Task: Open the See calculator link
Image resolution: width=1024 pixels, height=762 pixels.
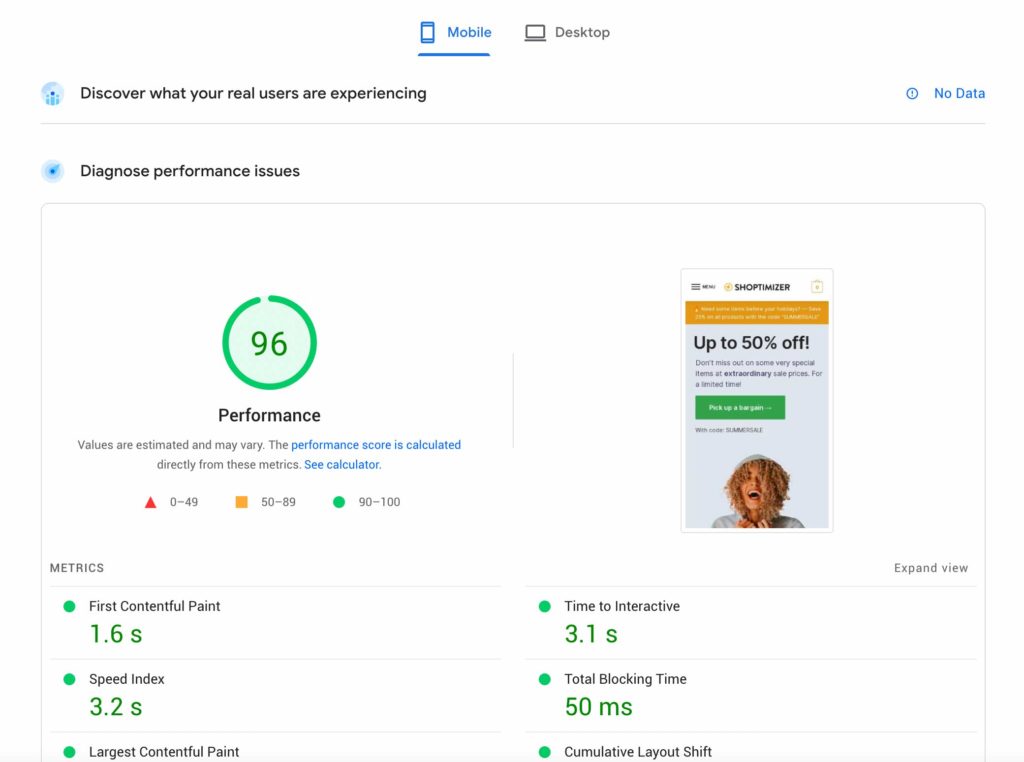Action: (341, 464)
